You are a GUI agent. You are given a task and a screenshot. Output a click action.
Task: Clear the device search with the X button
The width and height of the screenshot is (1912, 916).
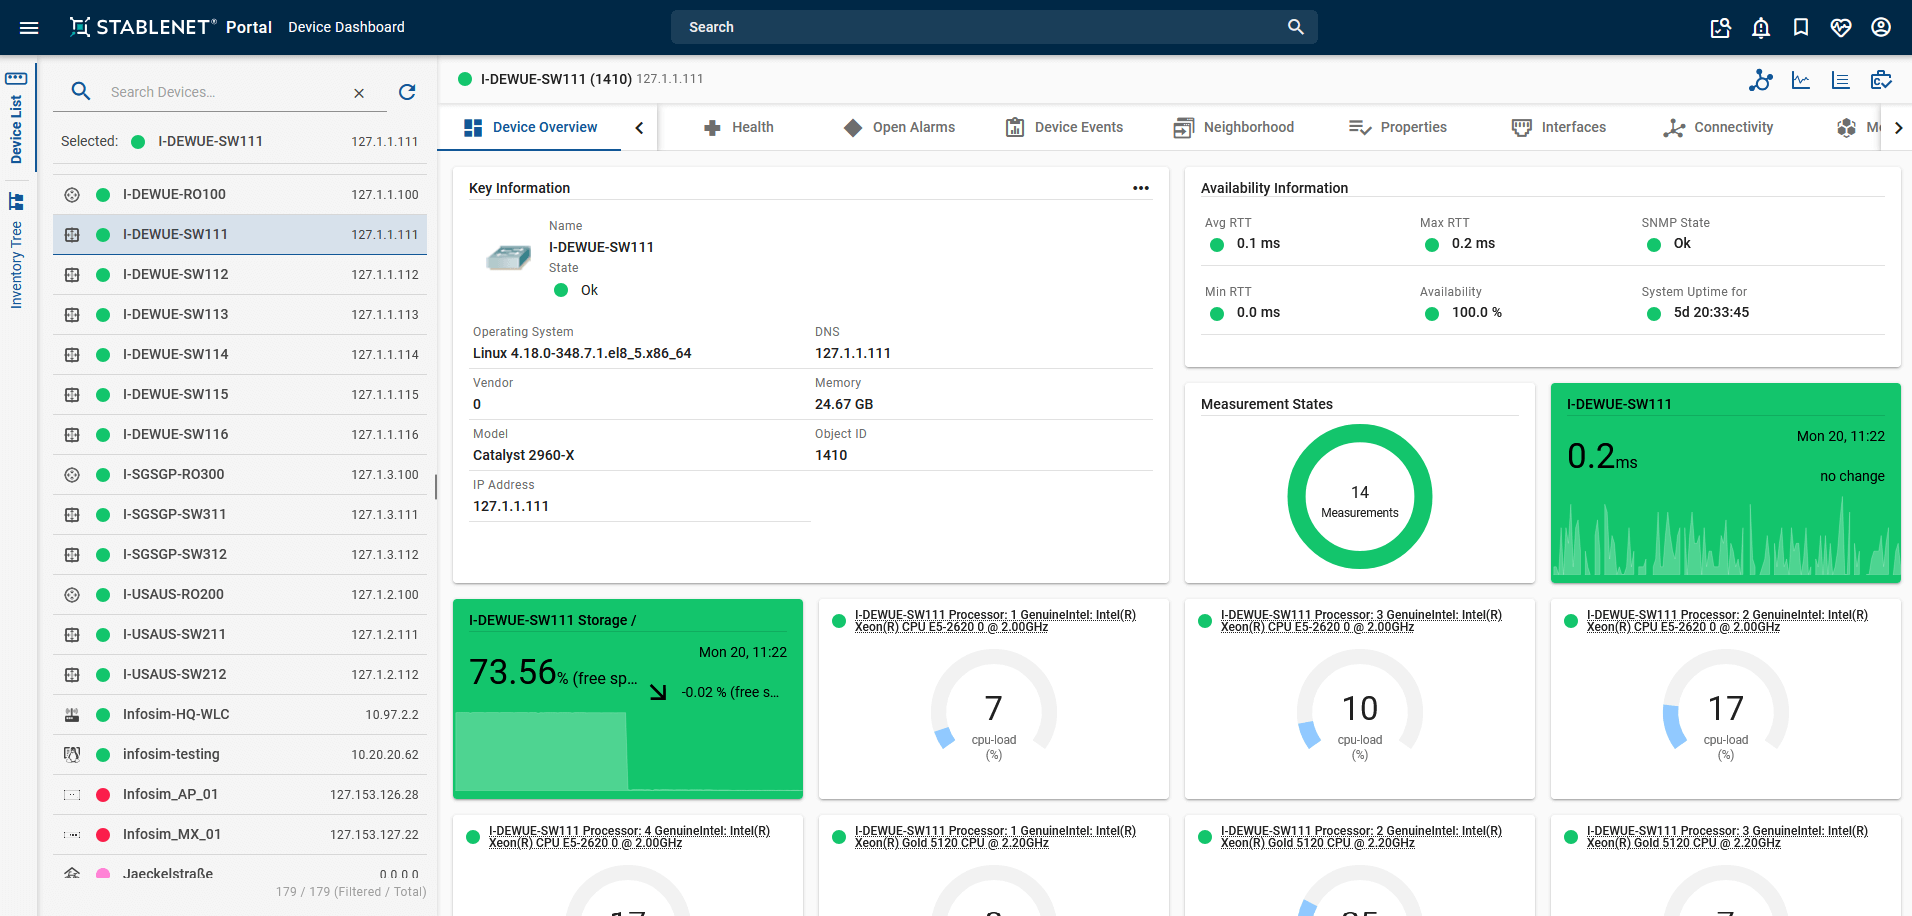[359, 92]
